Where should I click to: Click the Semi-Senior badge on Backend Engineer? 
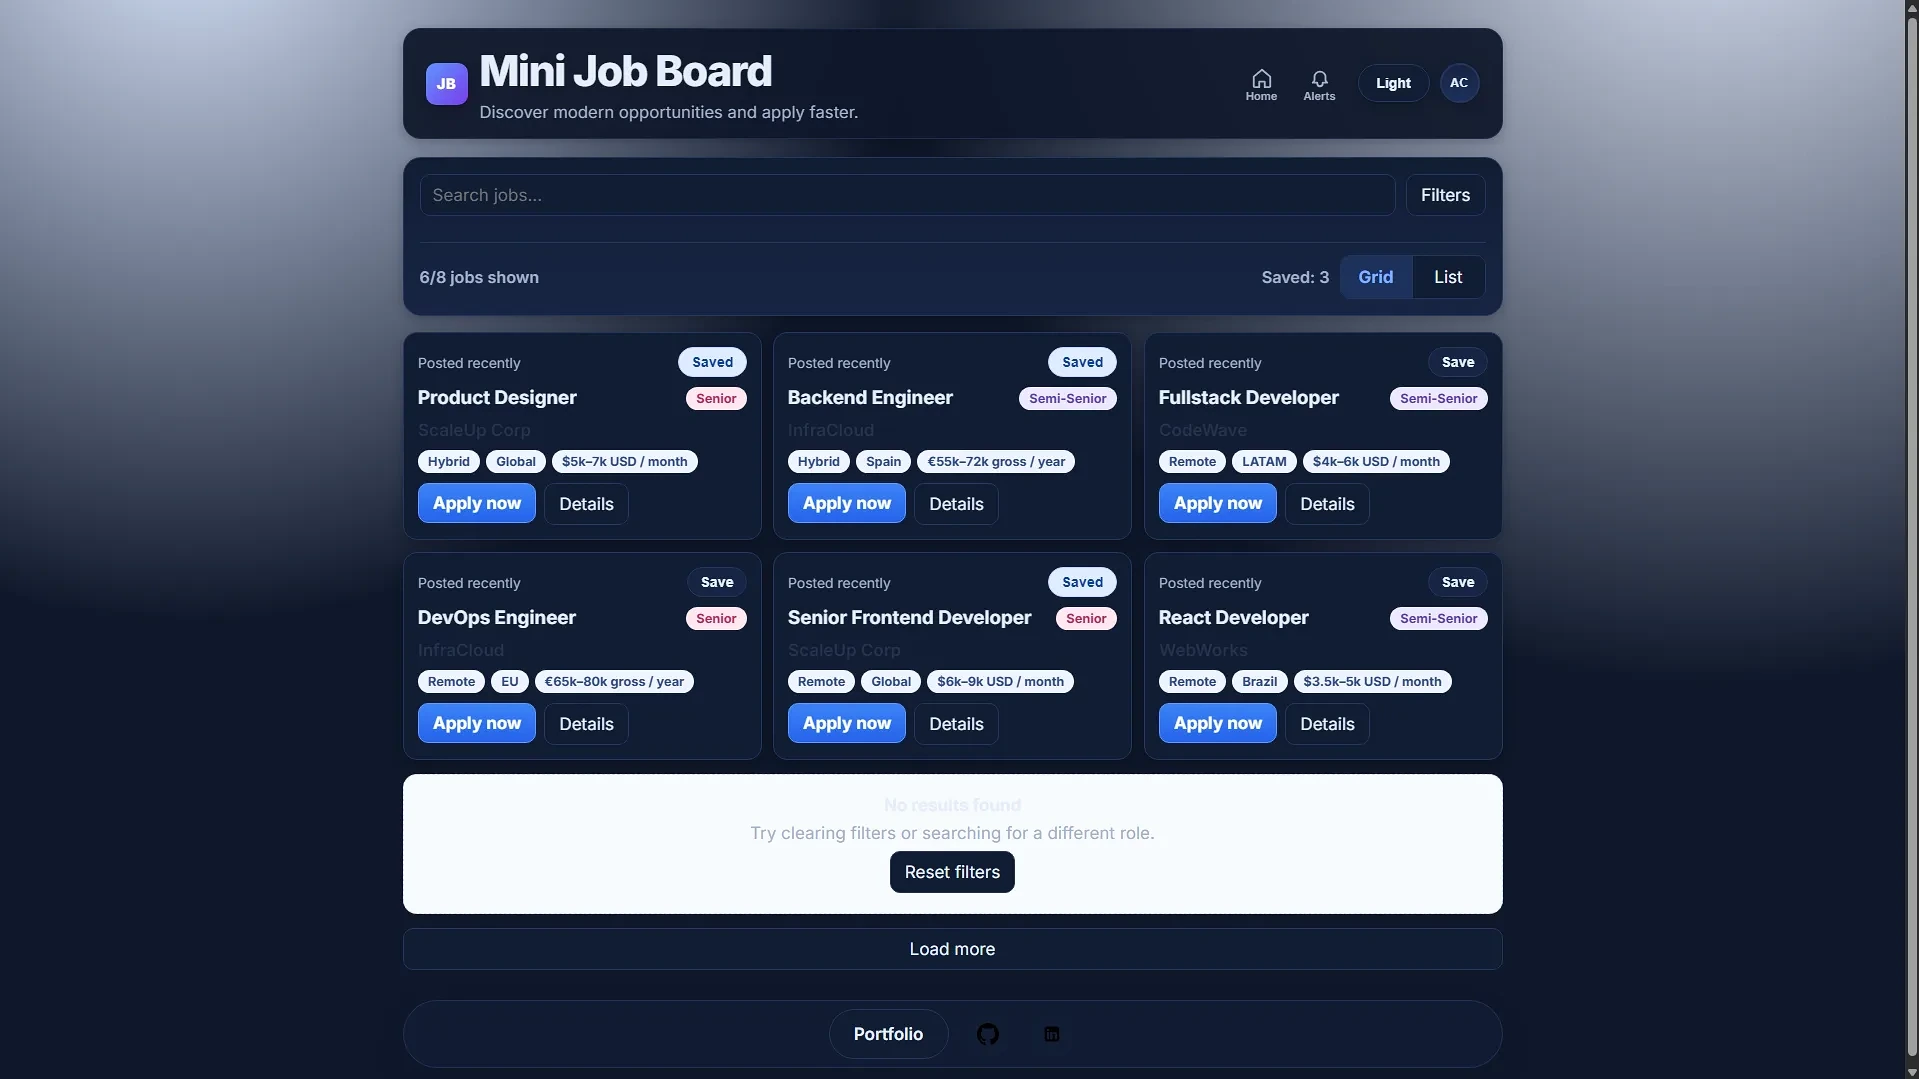[x=1067, y=398]
